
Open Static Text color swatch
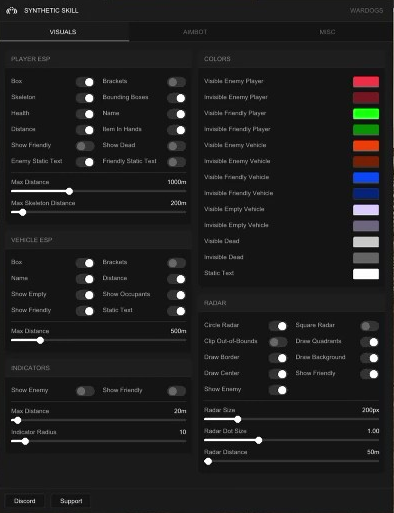click(366, 274)
